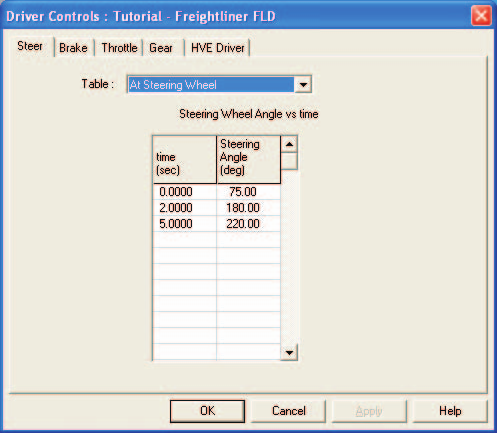Image resolution: width=497 pixels, height=433 pixels.
Task: Select the 180.00 steering angle cell
Action: pos(249,208)
